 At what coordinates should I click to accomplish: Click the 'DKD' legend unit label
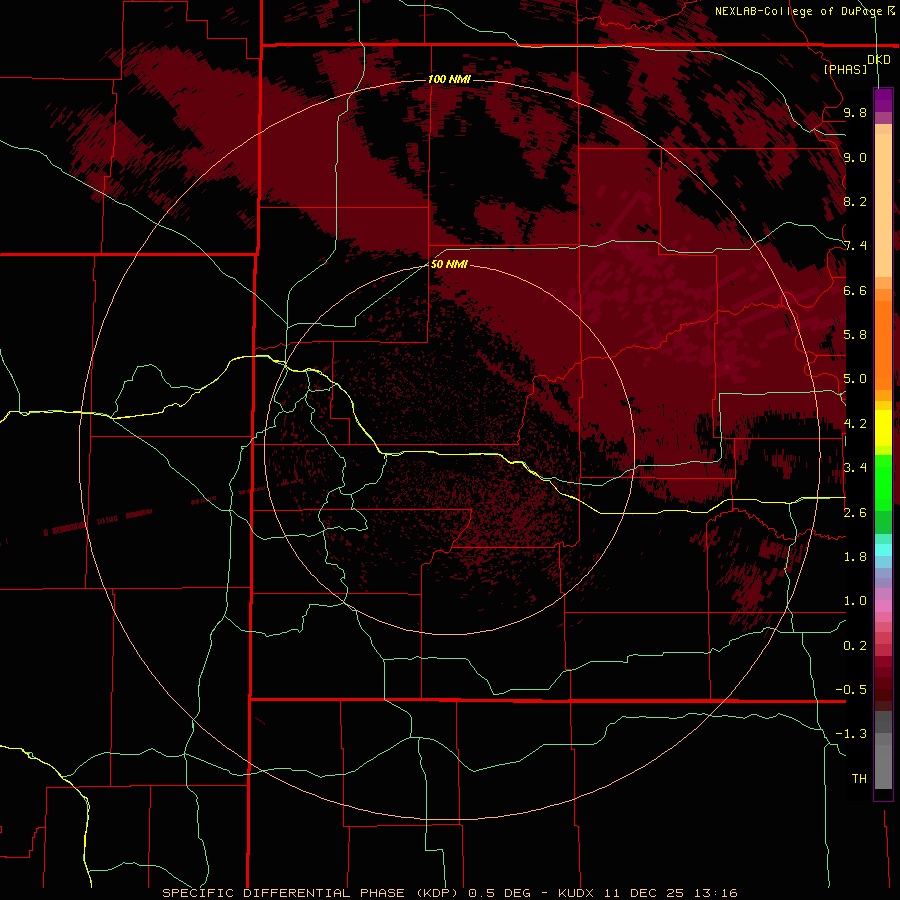pyautogui.click(x=879, y=60)
